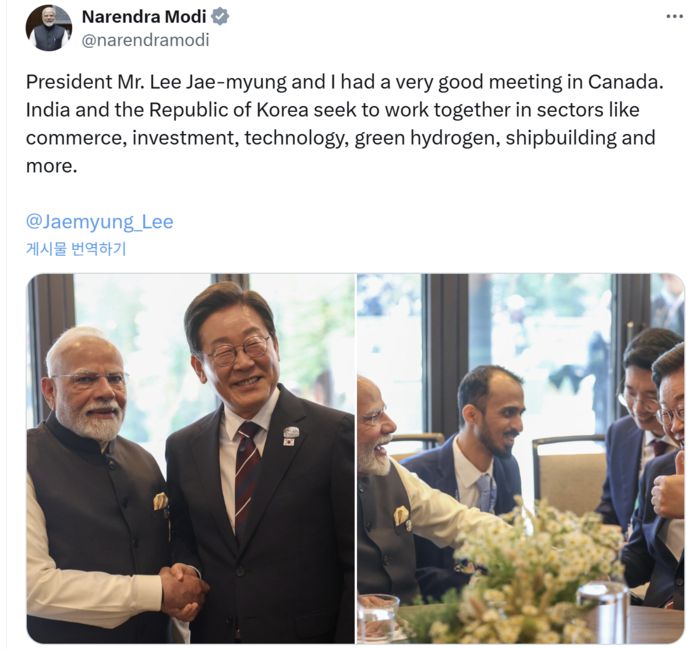Click the yellow pocket square in the left photo
Screen dimensions: 700x649
coord(160,501)
